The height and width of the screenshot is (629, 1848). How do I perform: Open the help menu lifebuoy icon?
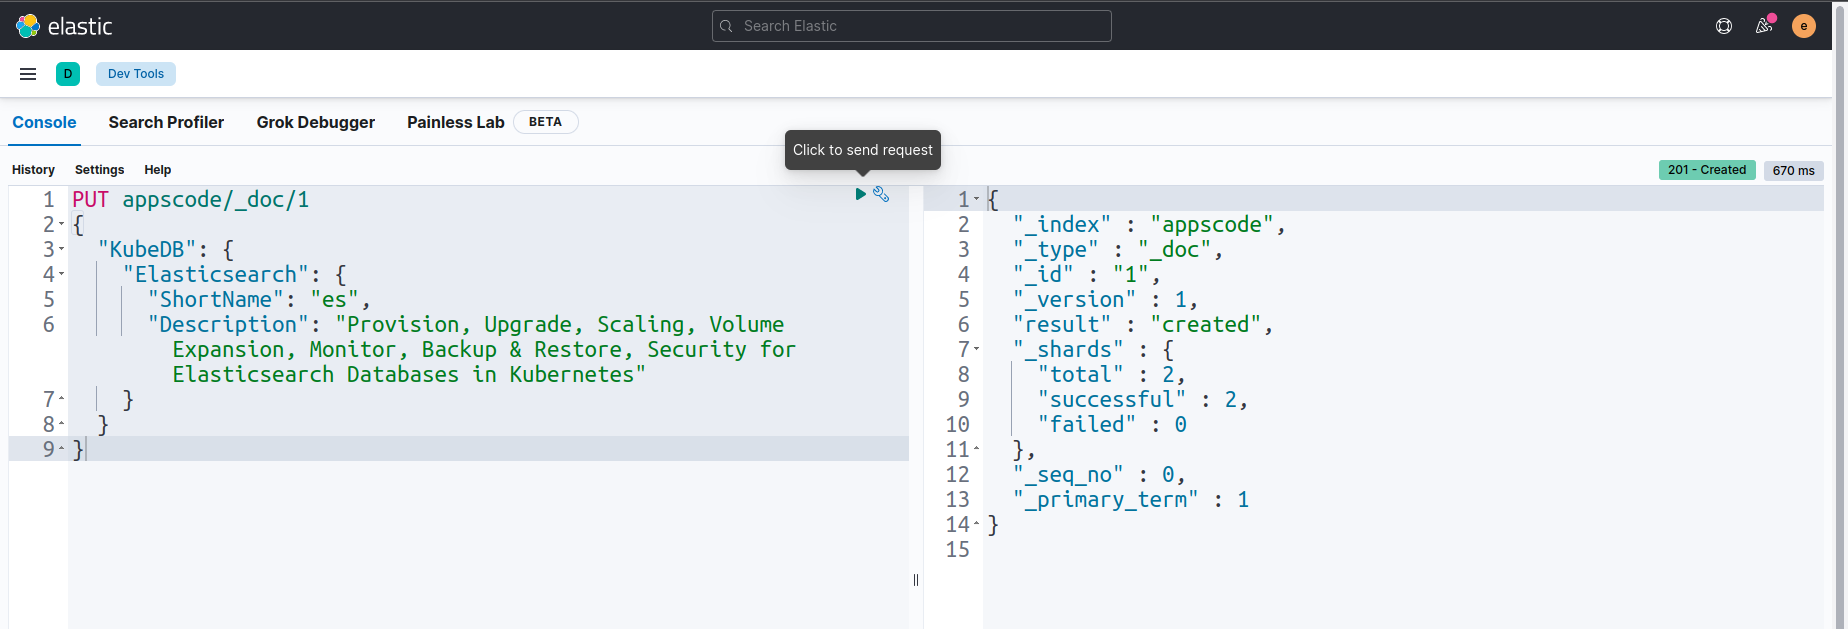tap(1724, 26)
